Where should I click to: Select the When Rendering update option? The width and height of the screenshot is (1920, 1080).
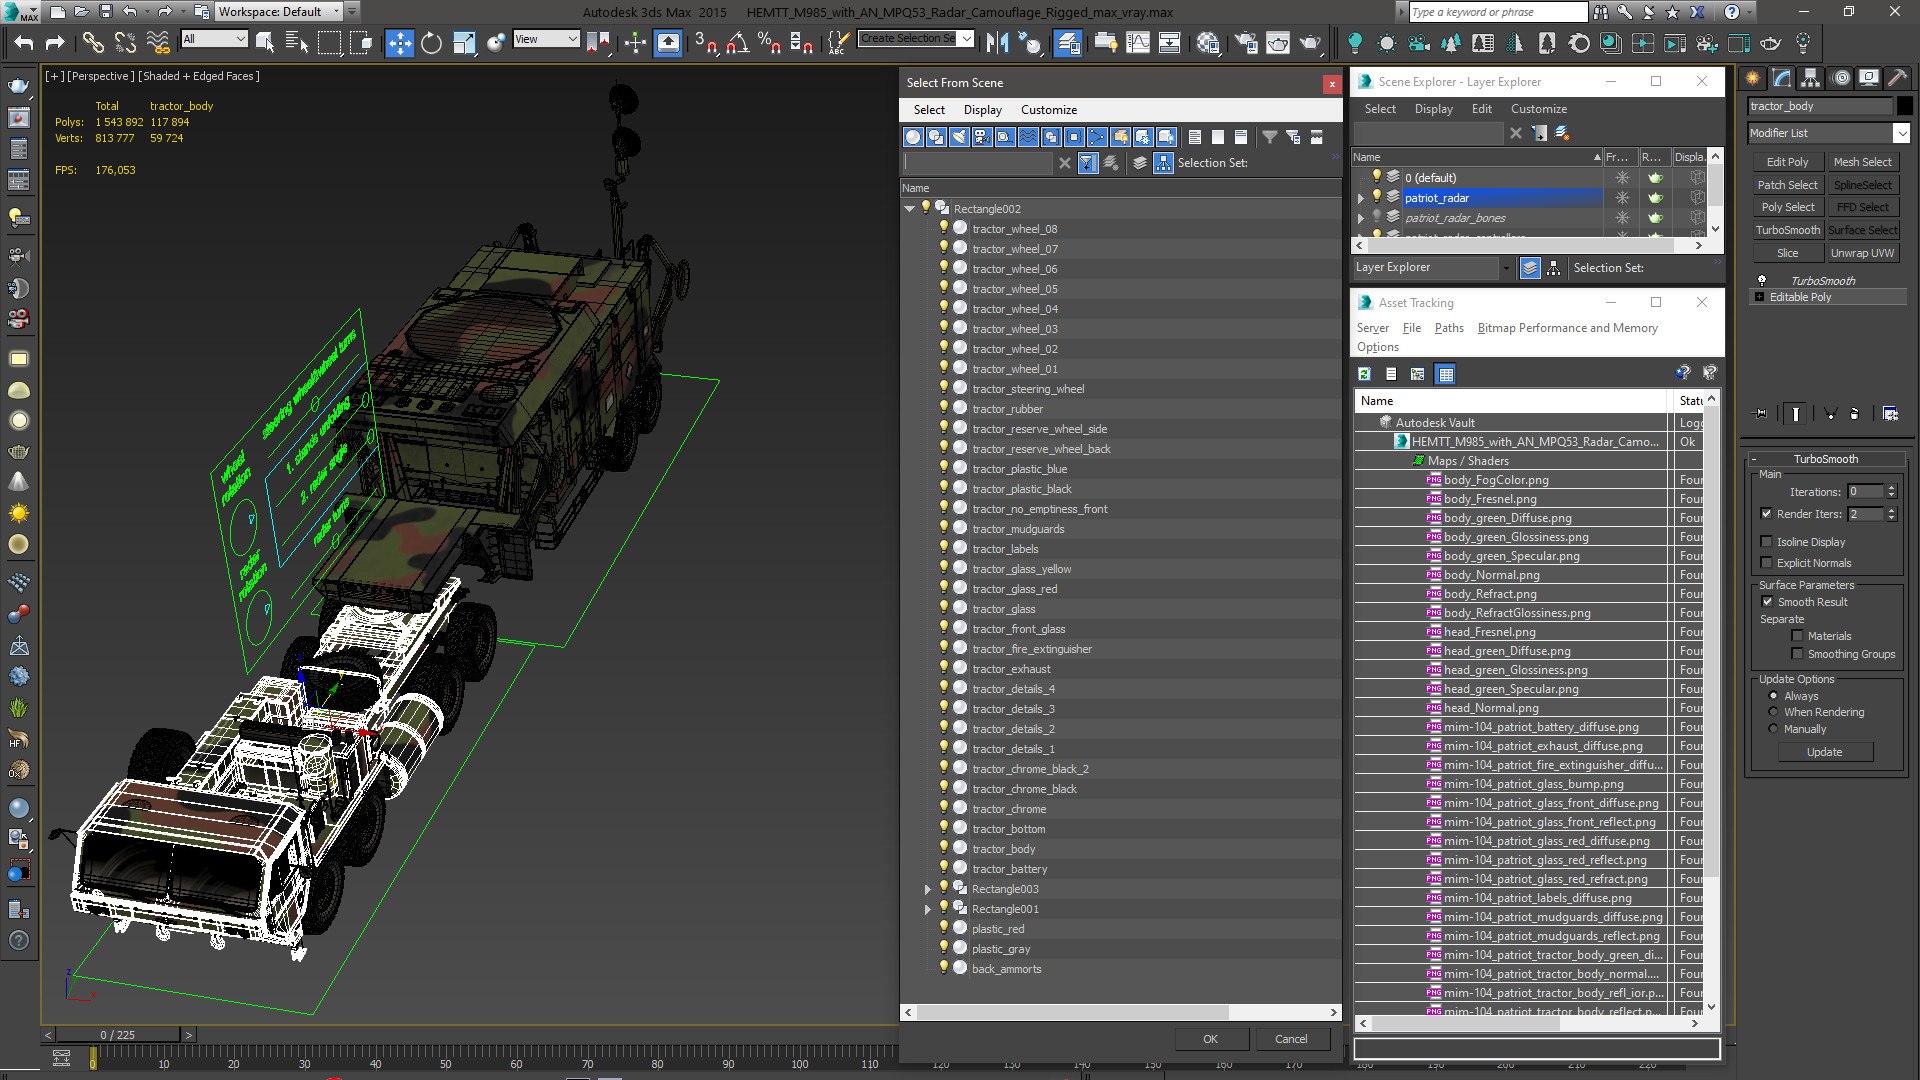[x=1773, y=712]
